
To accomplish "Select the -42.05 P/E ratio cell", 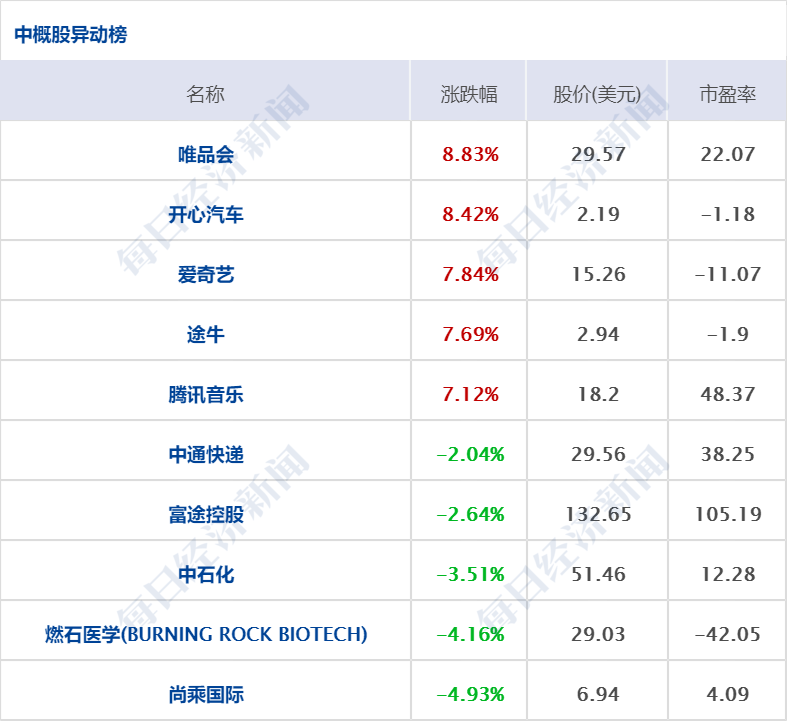I will point(728,634).
